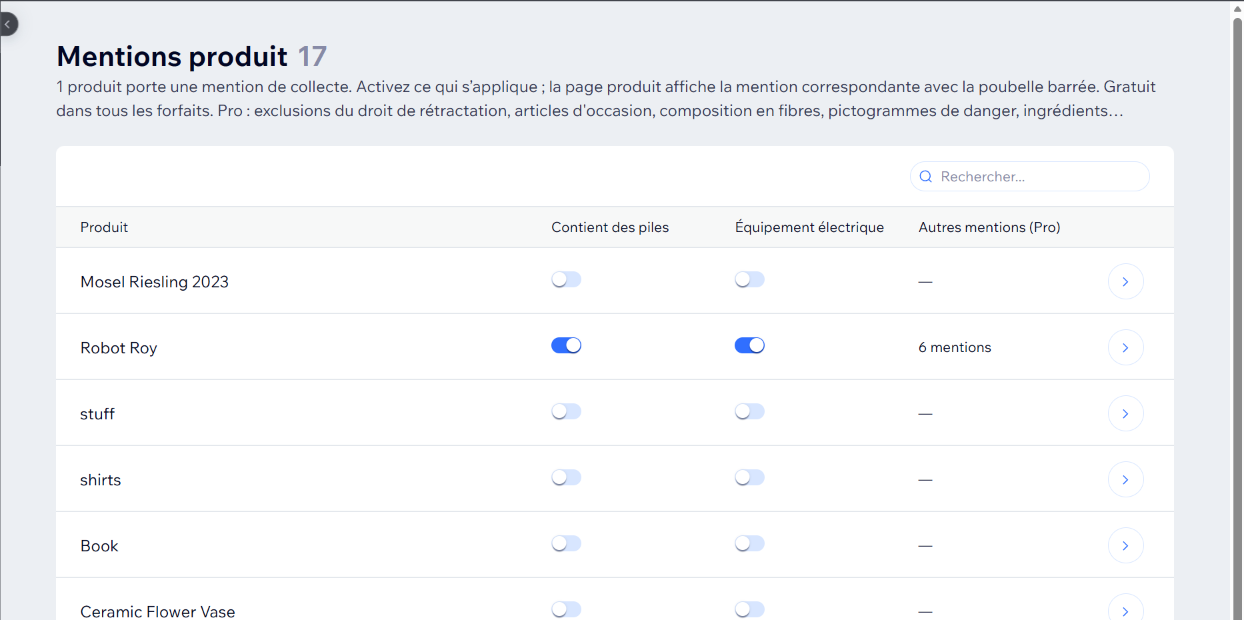Disable Équipement électrique for Robot Roy
This screenshot has height=620, width=1244.
(x=750, y=346)
